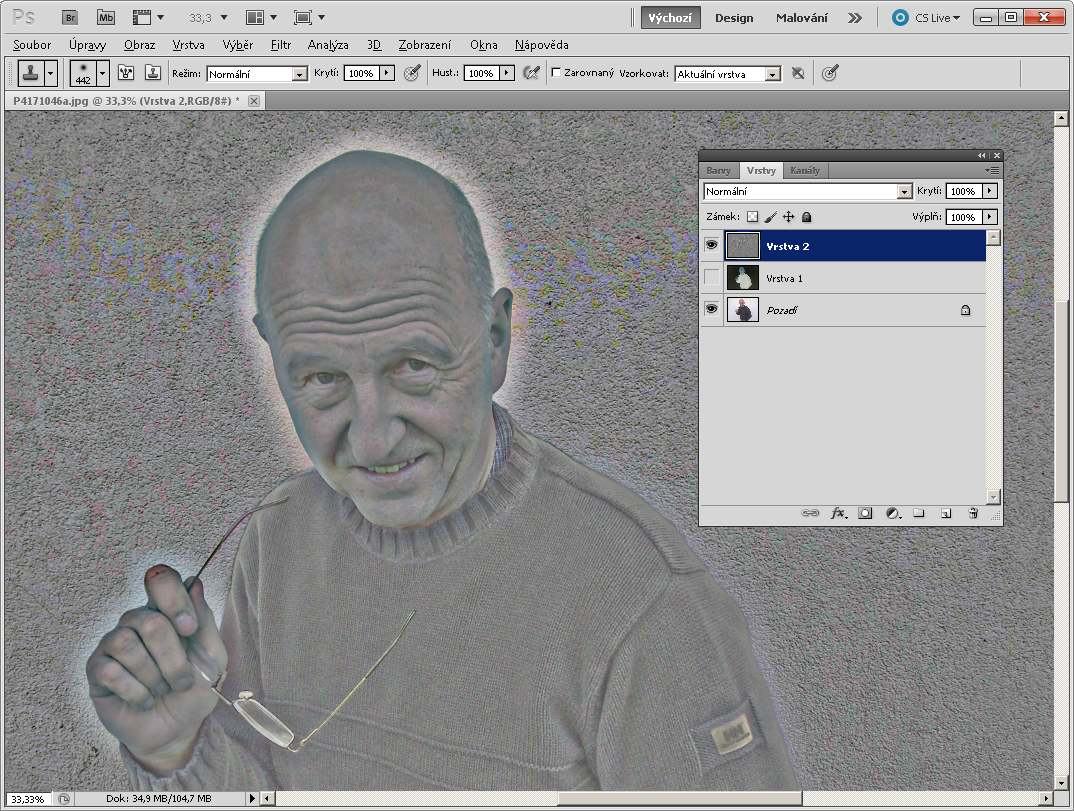Click the trash icon to delete layer

(972, 513)
